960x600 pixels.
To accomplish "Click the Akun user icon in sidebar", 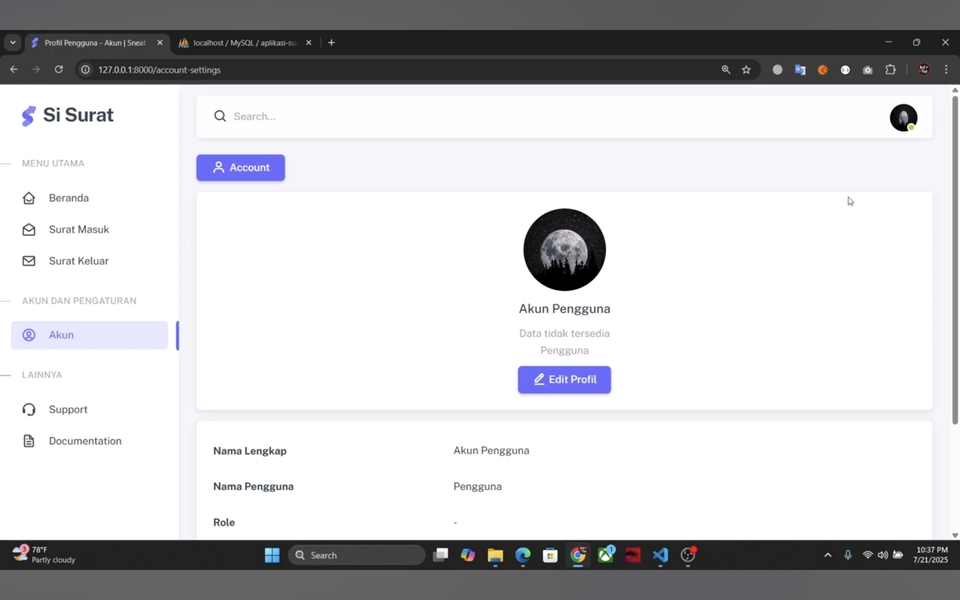I will pos(29,335).
